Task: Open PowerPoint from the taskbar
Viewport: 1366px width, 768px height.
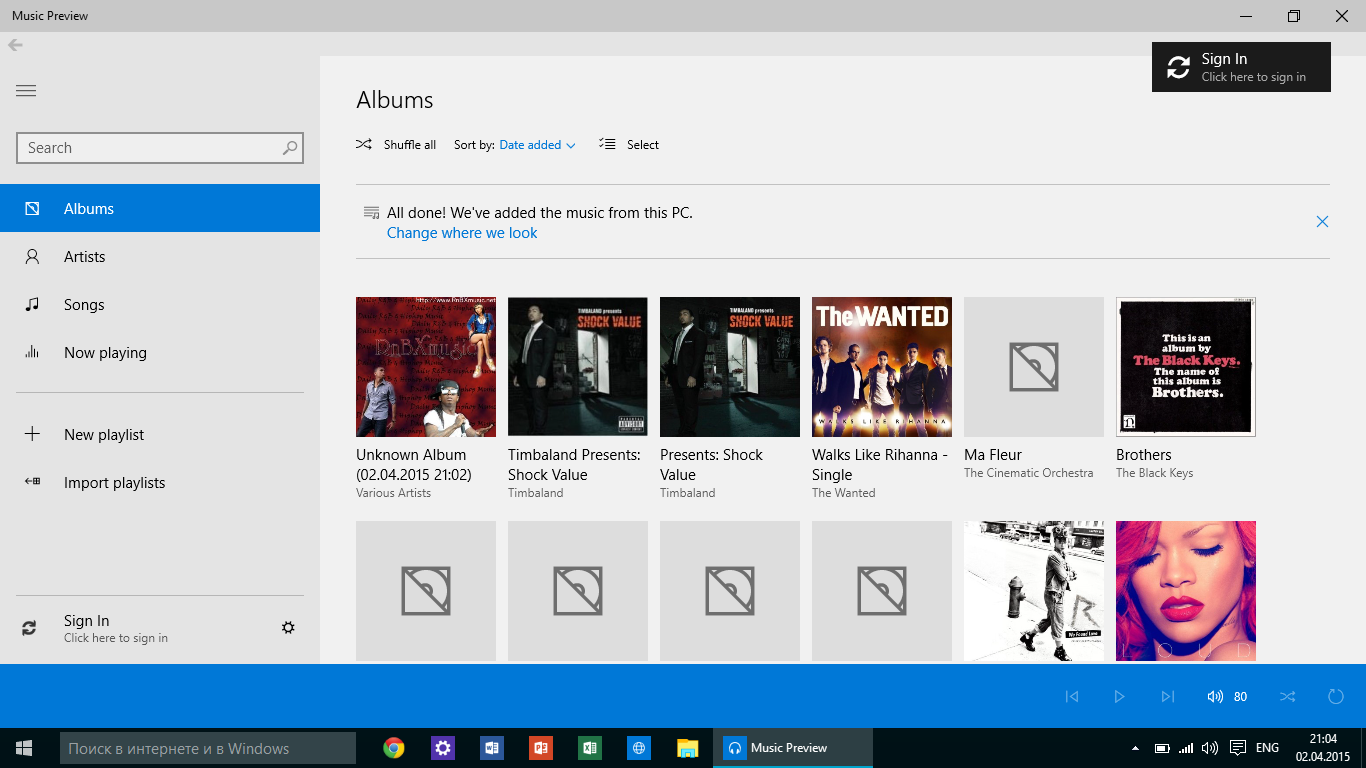Action: tap(541, 748)
